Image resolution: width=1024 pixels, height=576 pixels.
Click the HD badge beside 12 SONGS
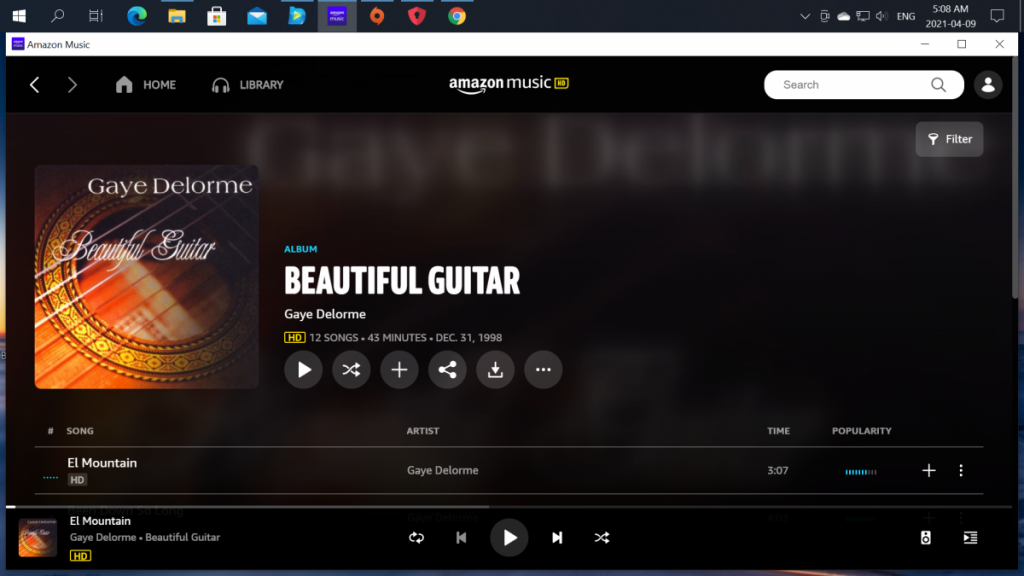[295, 338]
